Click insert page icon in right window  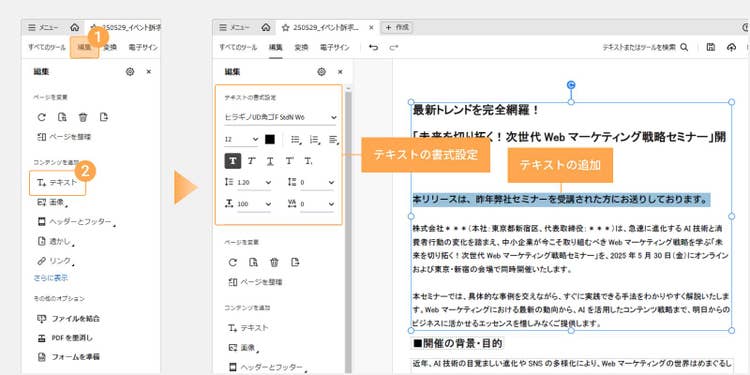click(x=296, y=262)
